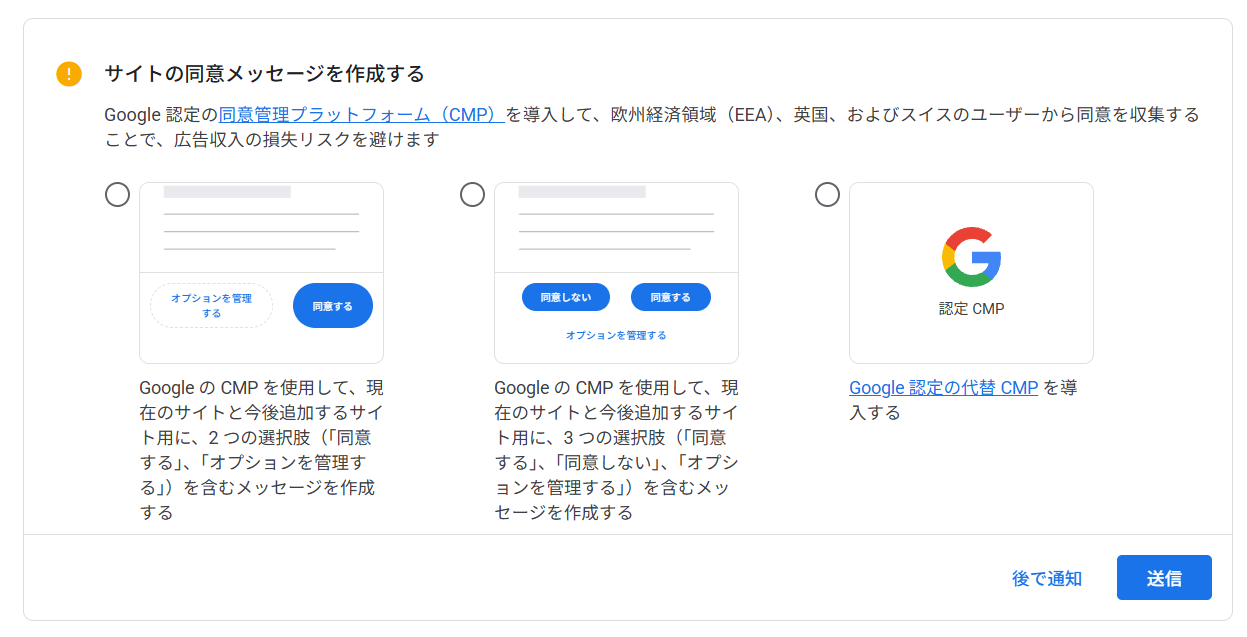Click 同意する in the second preview
Viewport: 1247px width, 637px height.
point(671,297)
